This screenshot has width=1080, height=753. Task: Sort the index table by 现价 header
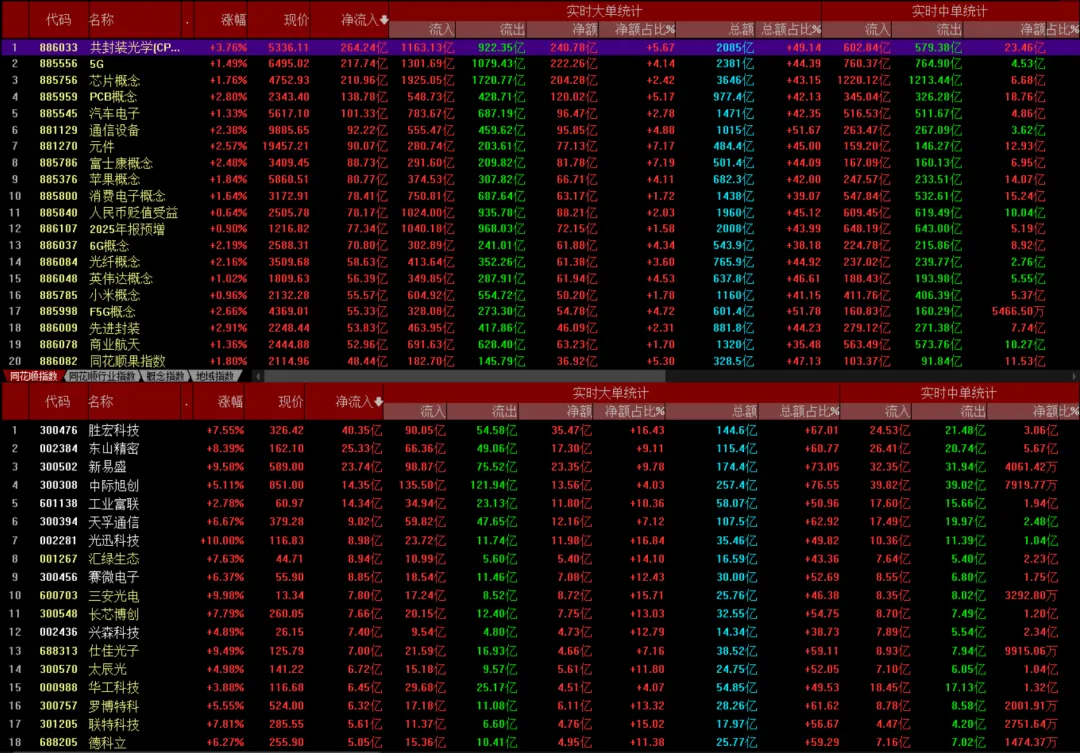[296, 20]
